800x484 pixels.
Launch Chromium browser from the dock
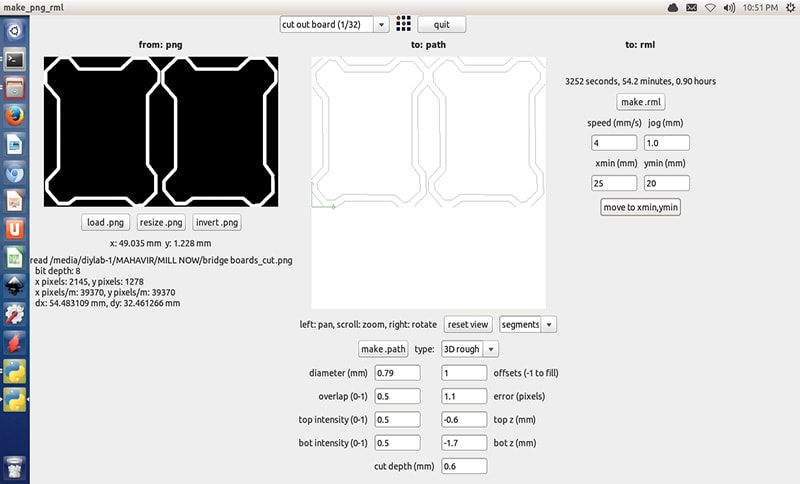pos(14,173)
